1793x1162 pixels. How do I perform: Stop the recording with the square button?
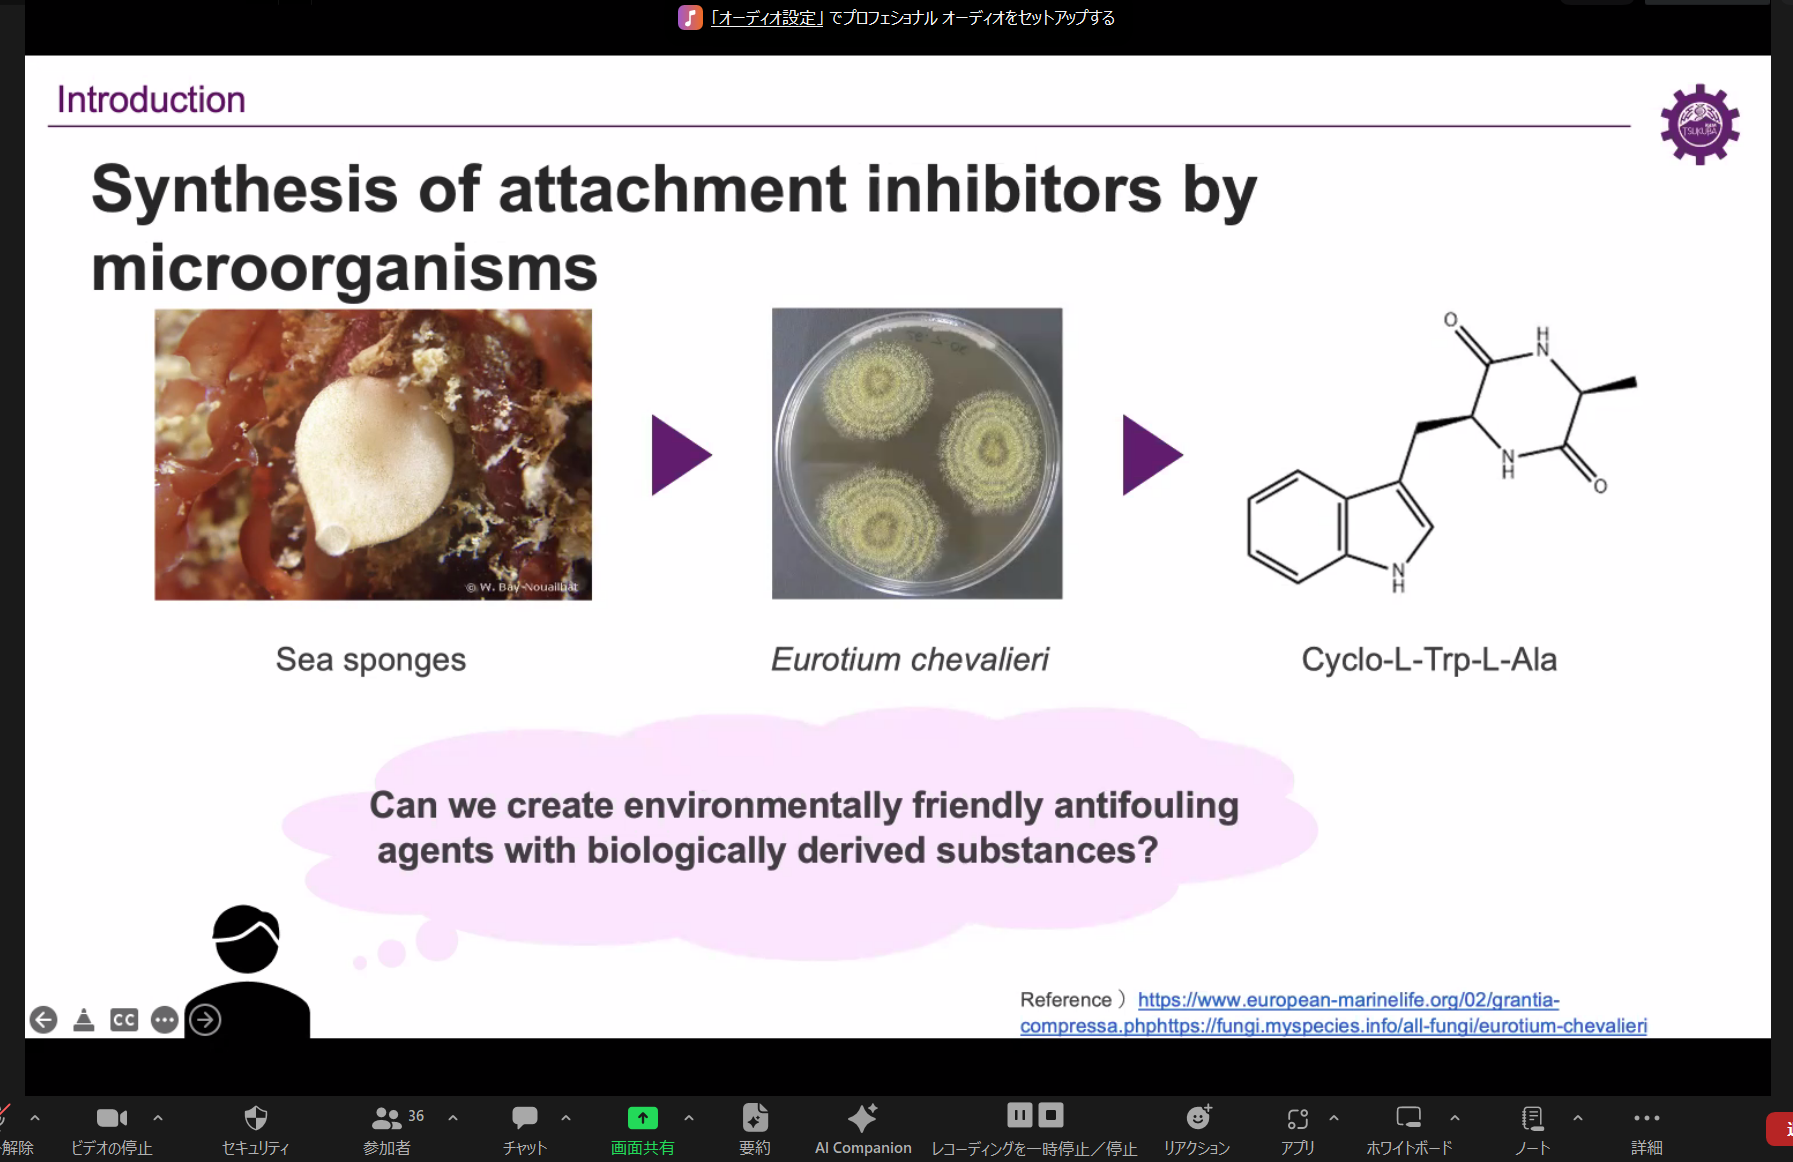[x=1051, y=1115]
